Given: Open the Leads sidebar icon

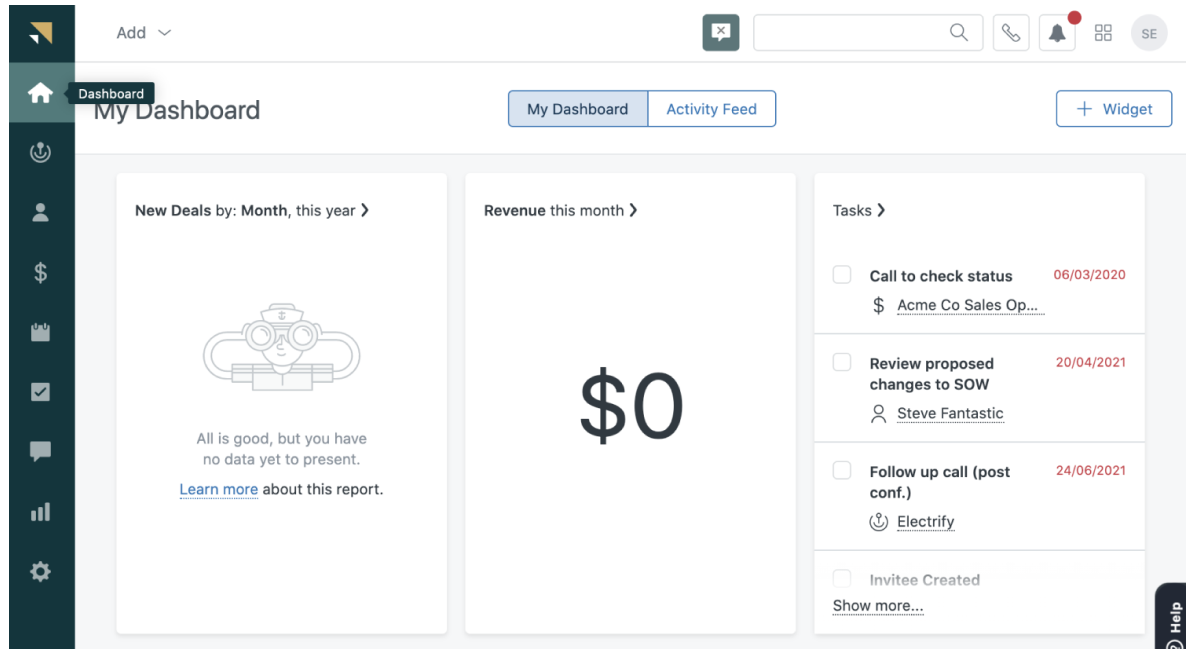Looking at the screenshot, I should click(x=40, y=153).
